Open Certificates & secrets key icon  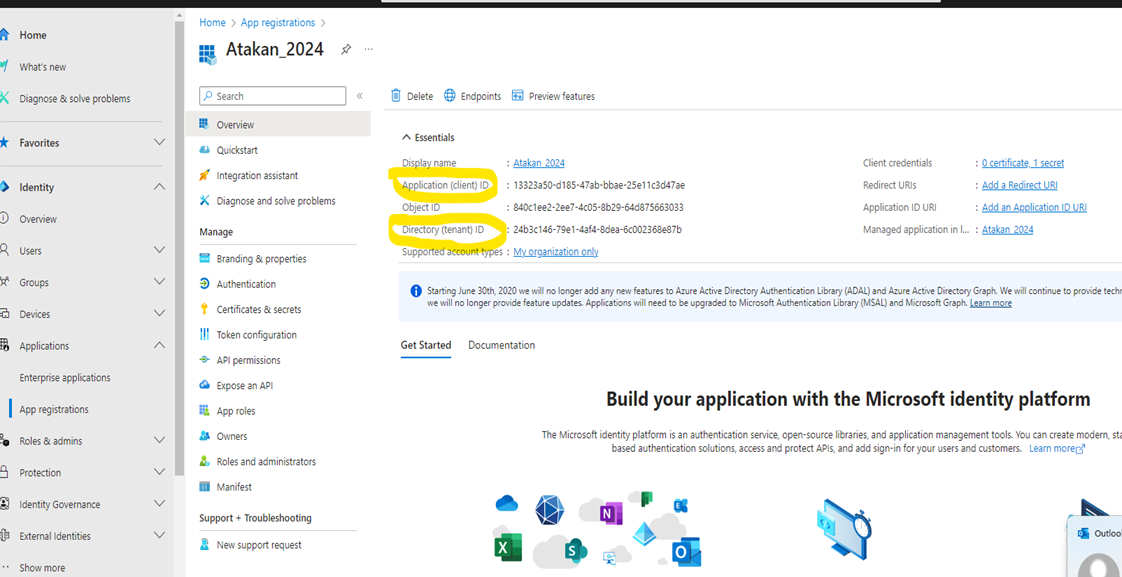204,309
